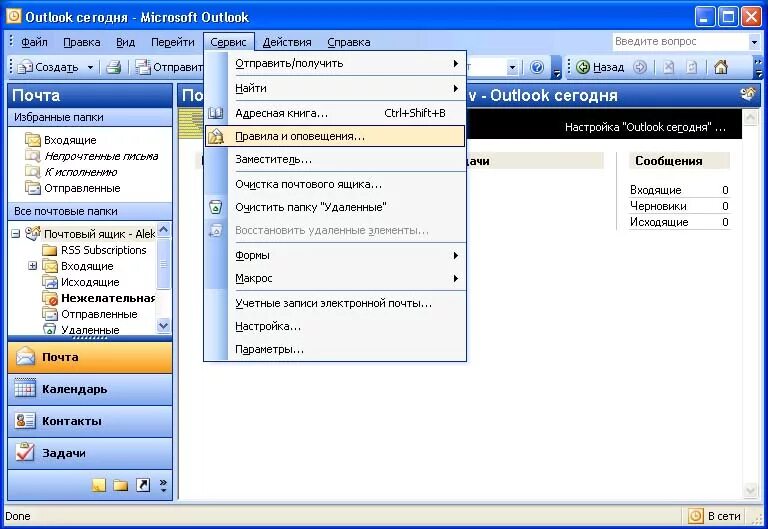Click folder list scrollbar up arrow
The height and width of the screenshot is (529, 768).
click(x=164, y=229)
